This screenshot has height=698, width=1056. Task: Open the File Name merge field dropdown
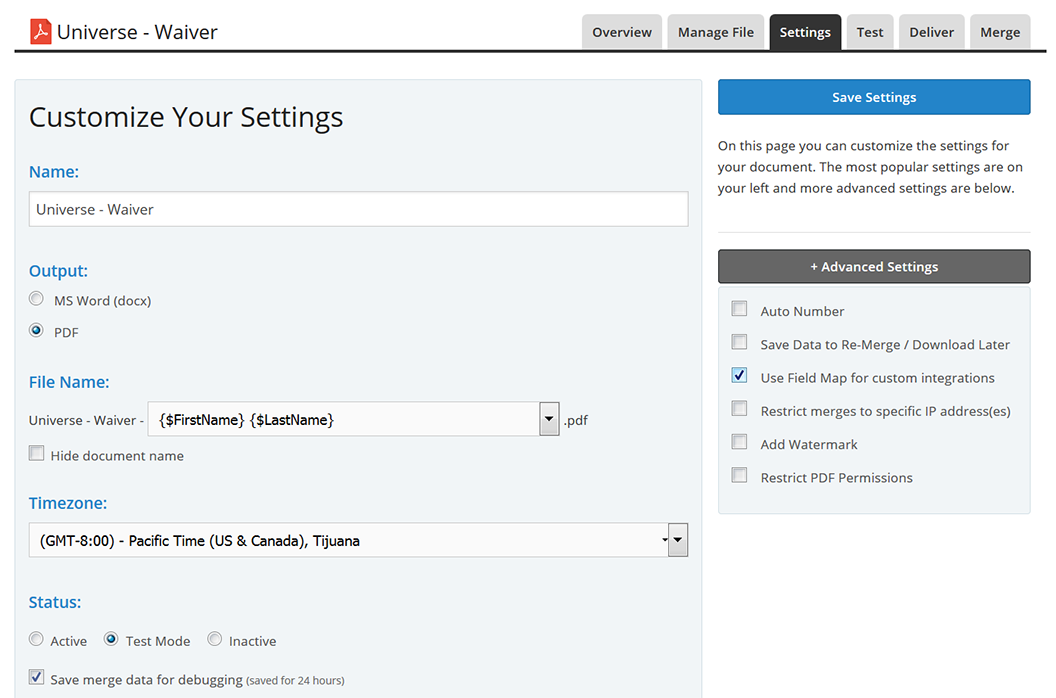(x=549, y=419)
